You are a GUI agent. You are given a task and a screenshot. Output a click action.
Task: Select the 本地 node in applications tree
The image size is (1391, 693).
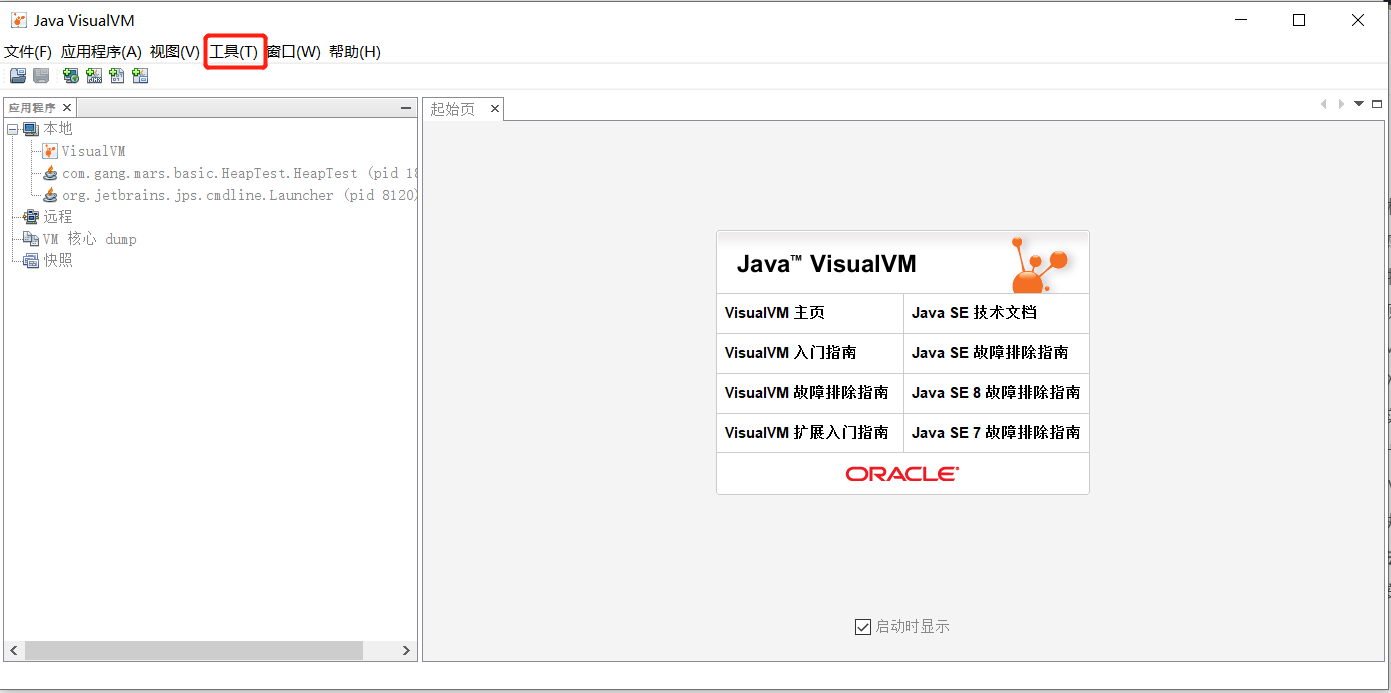click(x=58, y=129)
